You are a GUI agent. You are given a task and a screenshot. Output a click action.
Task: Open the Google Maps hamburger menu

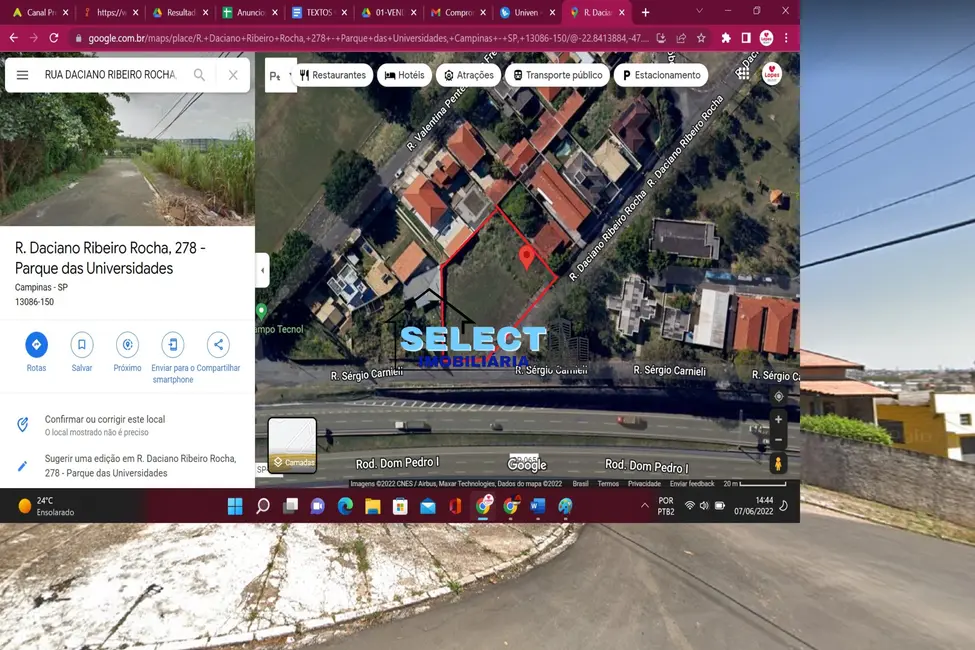point(22,75)
